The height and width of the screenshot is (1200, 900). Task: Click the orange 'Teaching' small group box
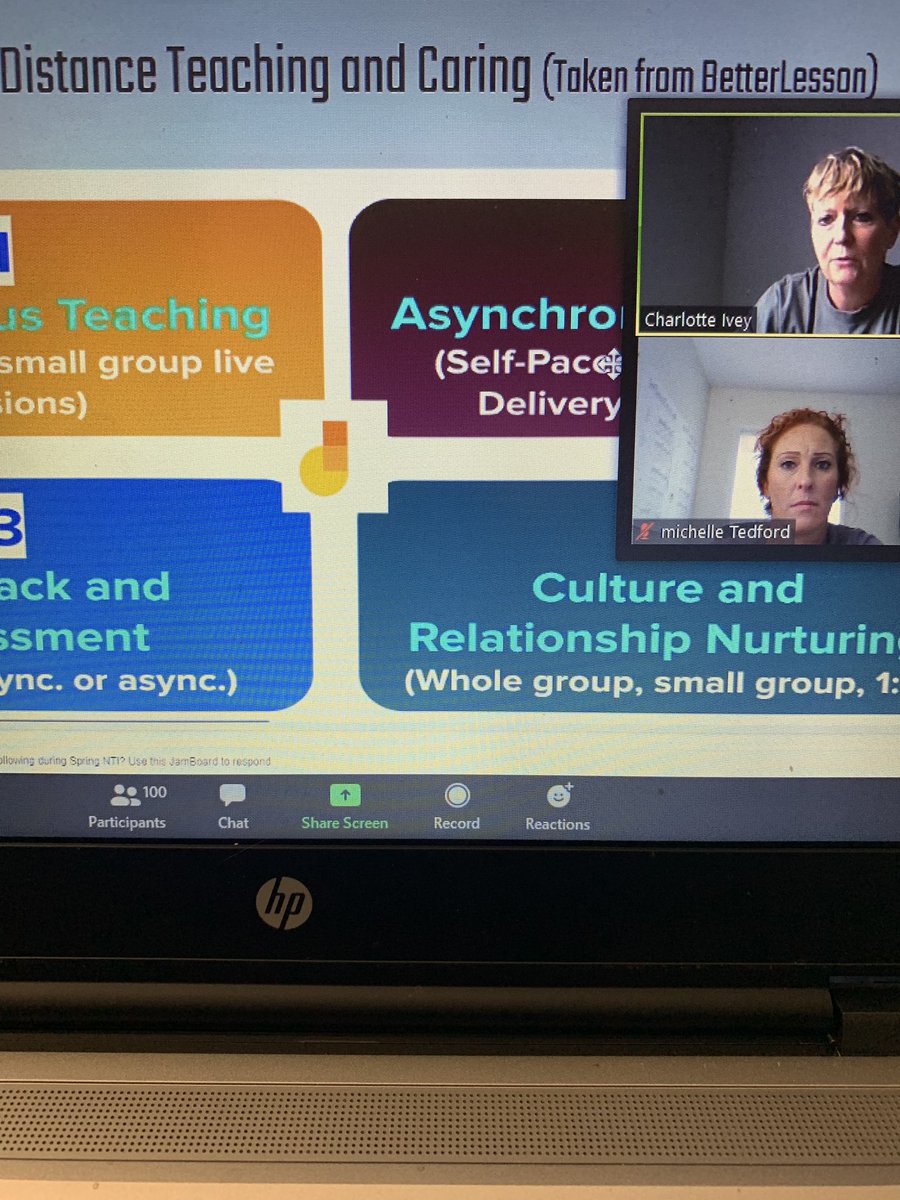coord(160,318)
